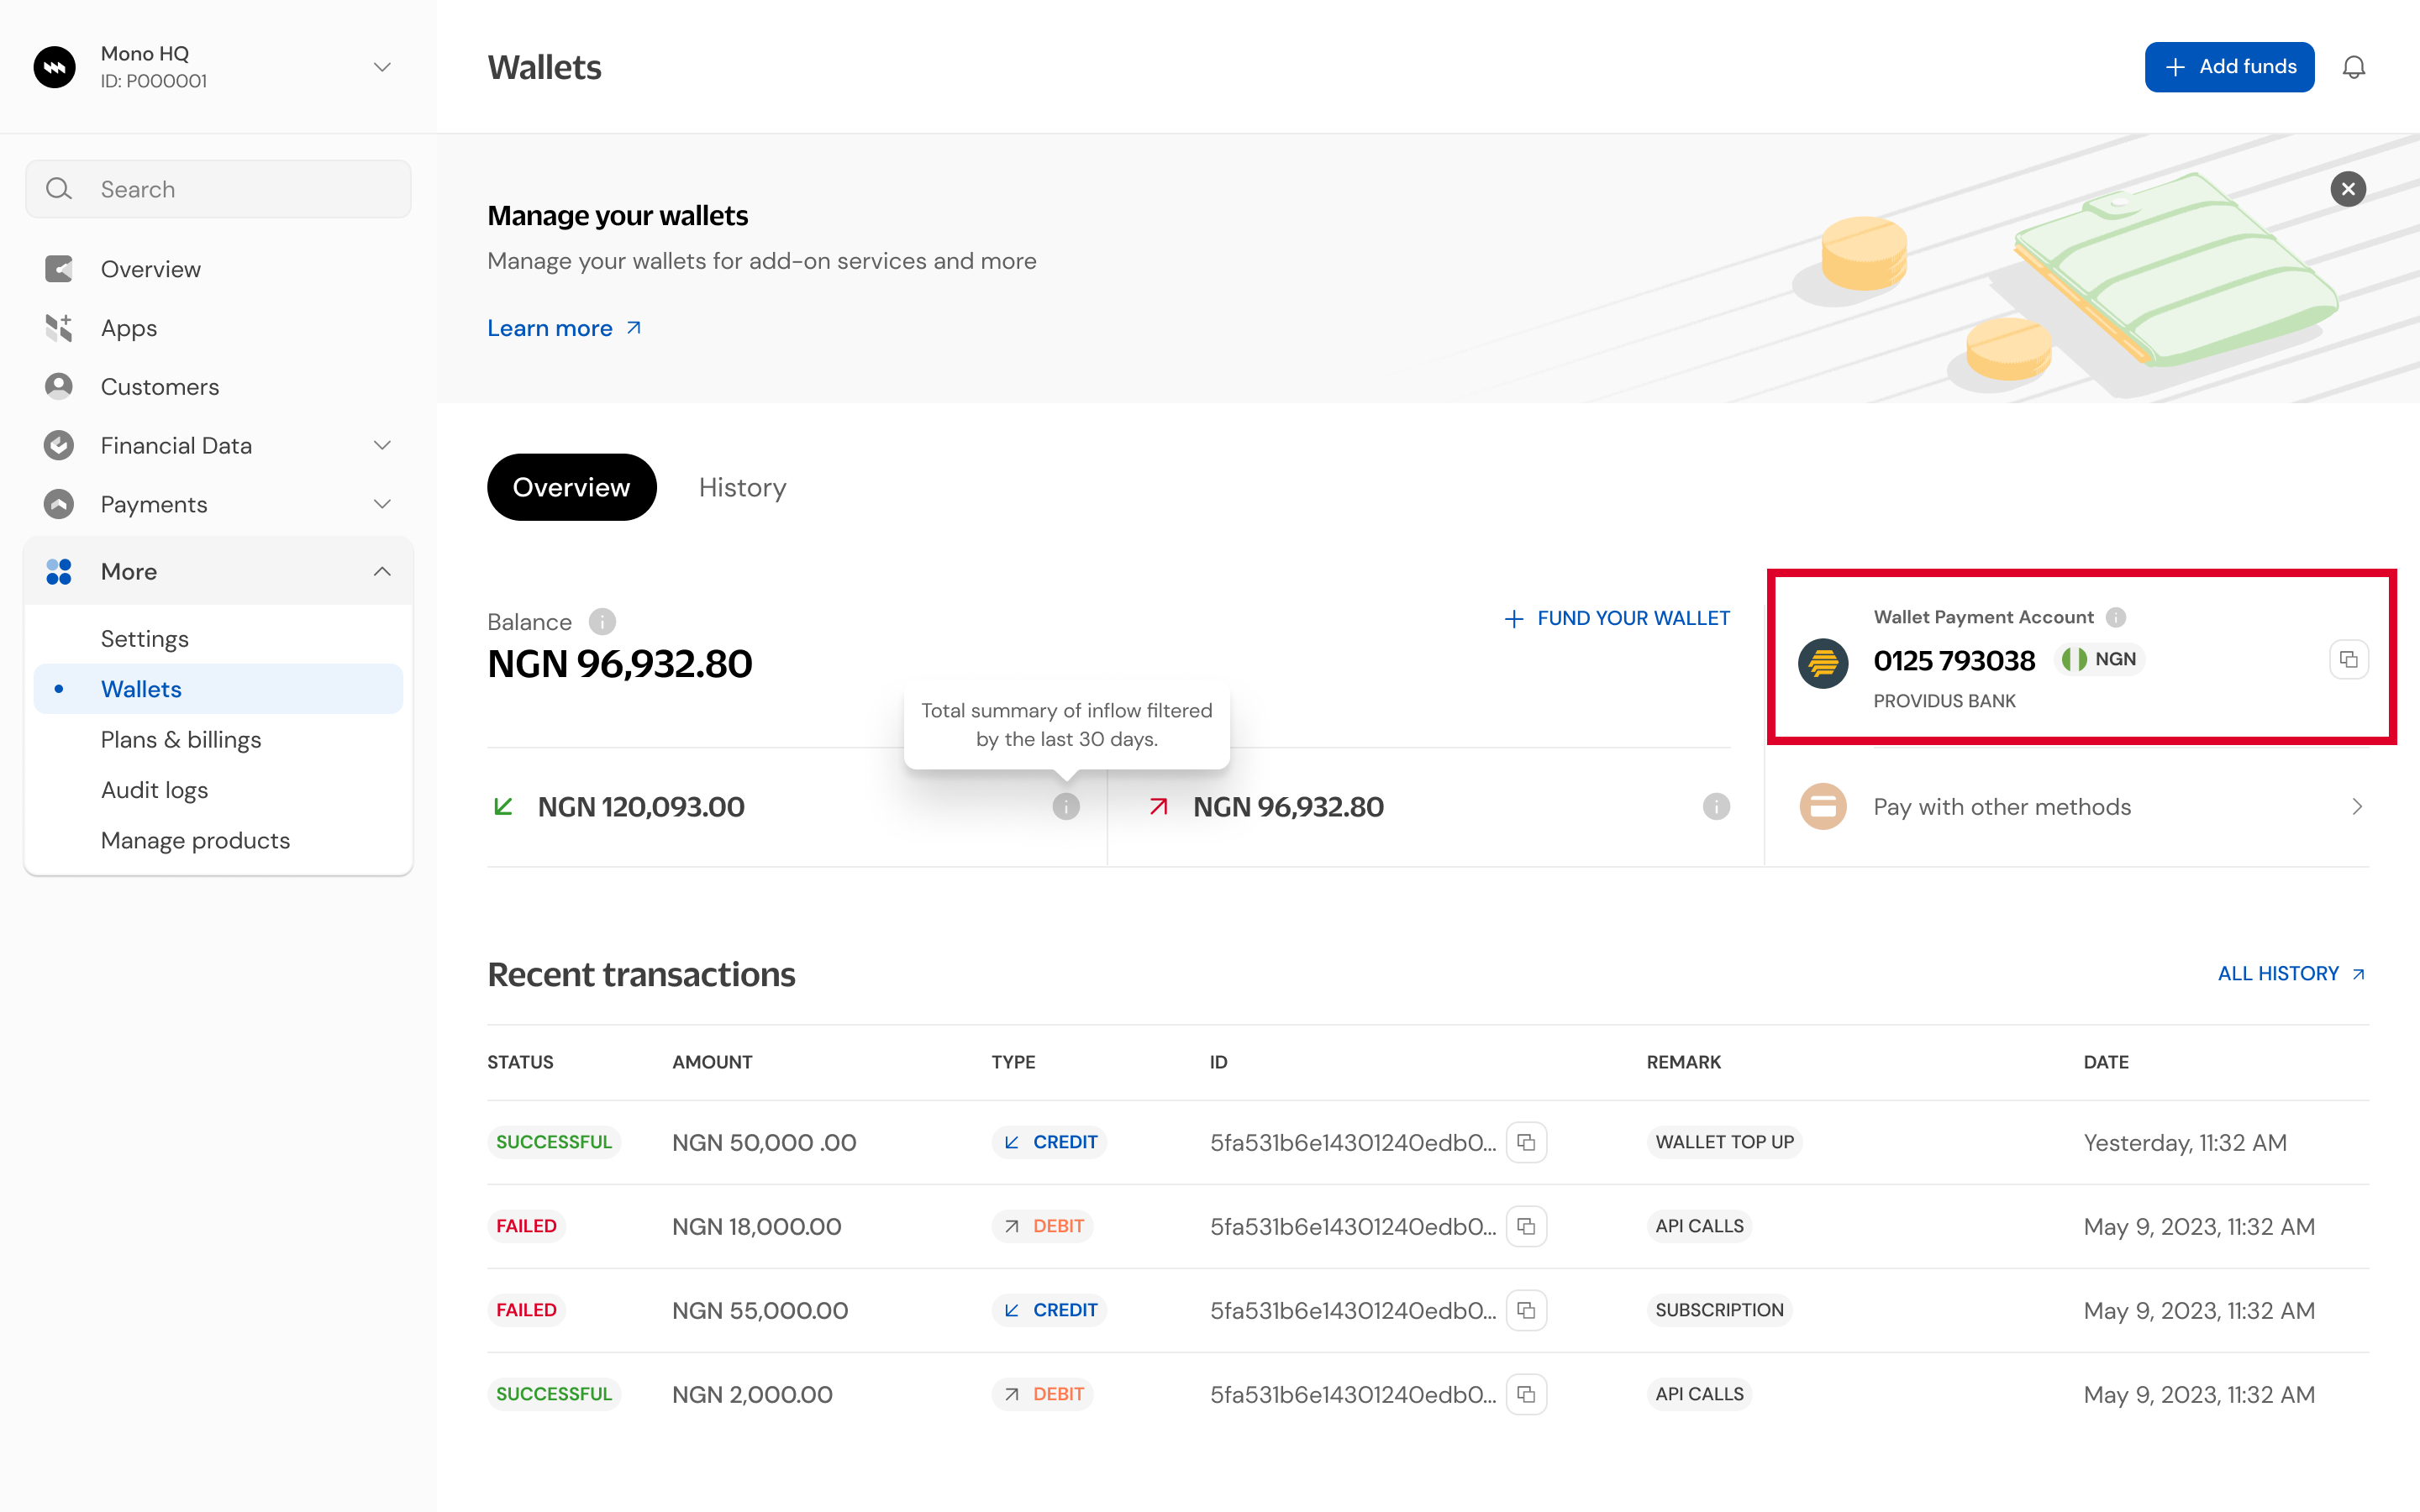Copy ID of NGN 18,000.00 transaction

[1526, 1226]
